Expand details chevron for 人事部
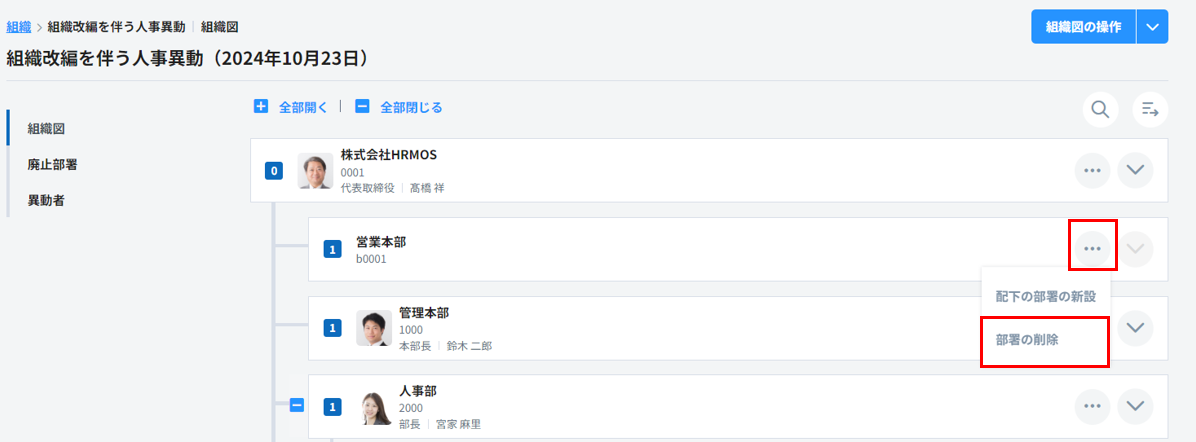 tap(1135, 406)
